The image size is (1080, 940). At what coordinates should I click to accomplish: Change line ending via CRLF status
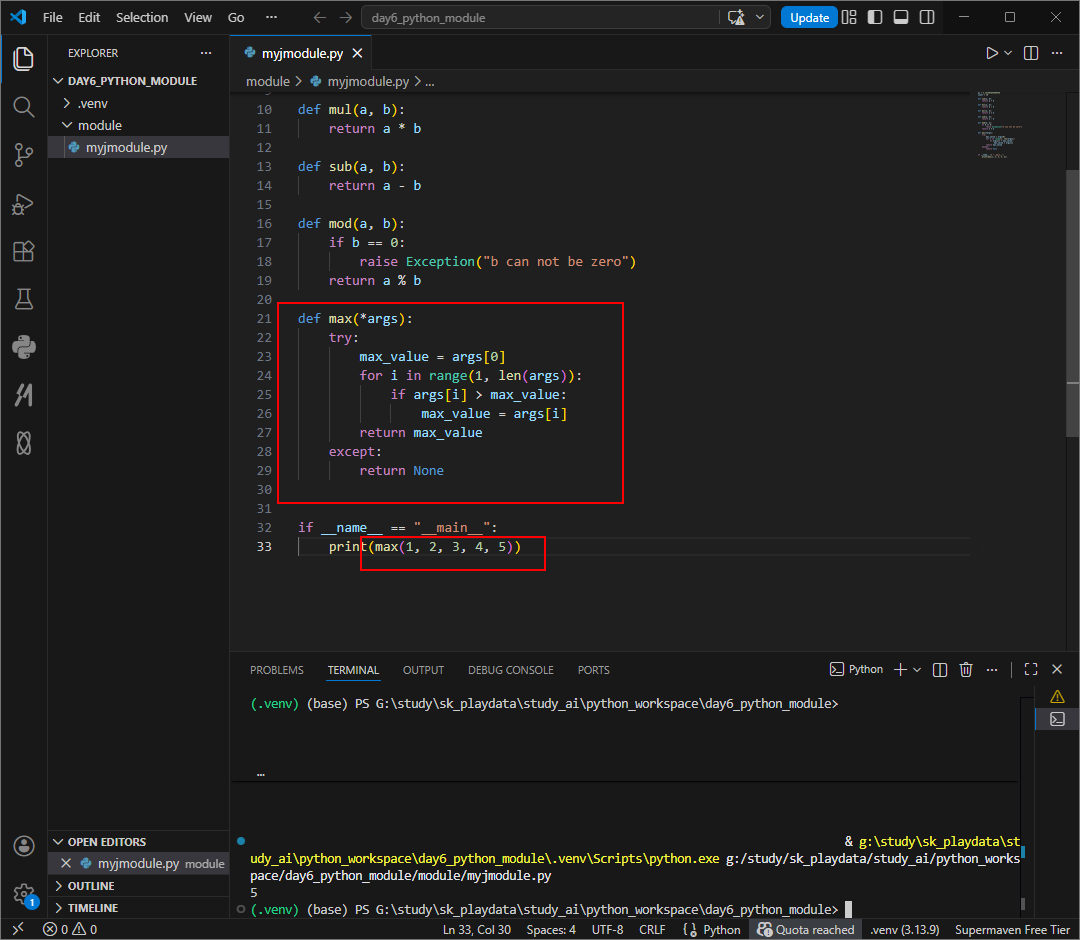pos(652,930)
